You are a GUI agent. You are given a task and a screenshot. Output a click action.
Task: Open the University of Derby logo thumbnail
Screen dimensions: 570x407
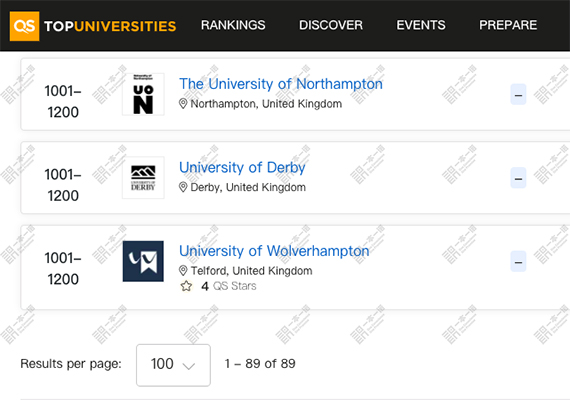pos(143,178)
